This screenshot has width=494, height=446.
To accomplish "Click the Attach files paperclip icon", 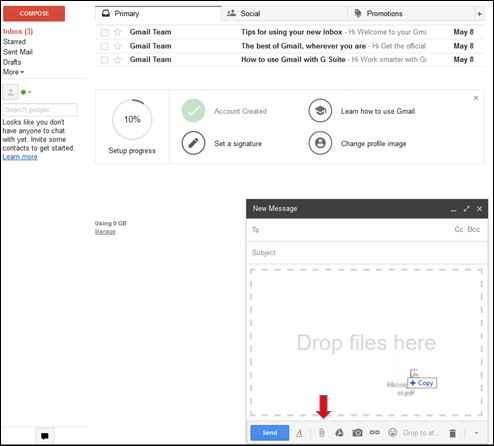I will pyautogui.click(x=321, y=433).
